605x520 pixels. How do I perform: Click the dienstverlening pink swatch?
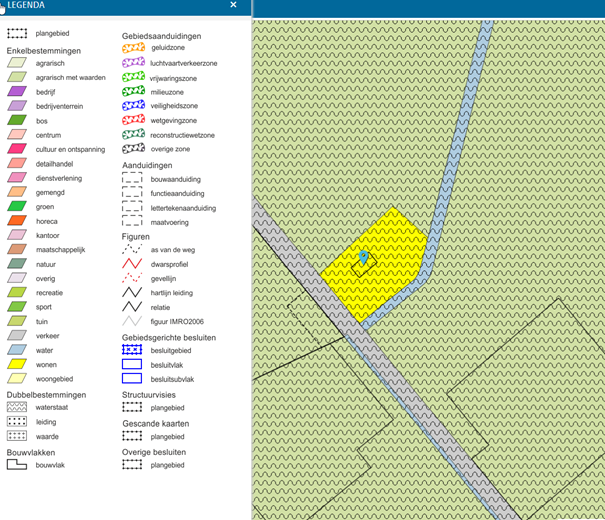pos(17,178)
